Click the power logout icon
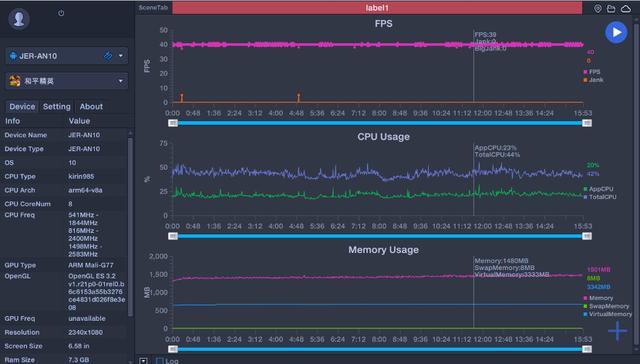Image resolution: width=640 pixels, height=364 pixels. (x=61, y=13)
